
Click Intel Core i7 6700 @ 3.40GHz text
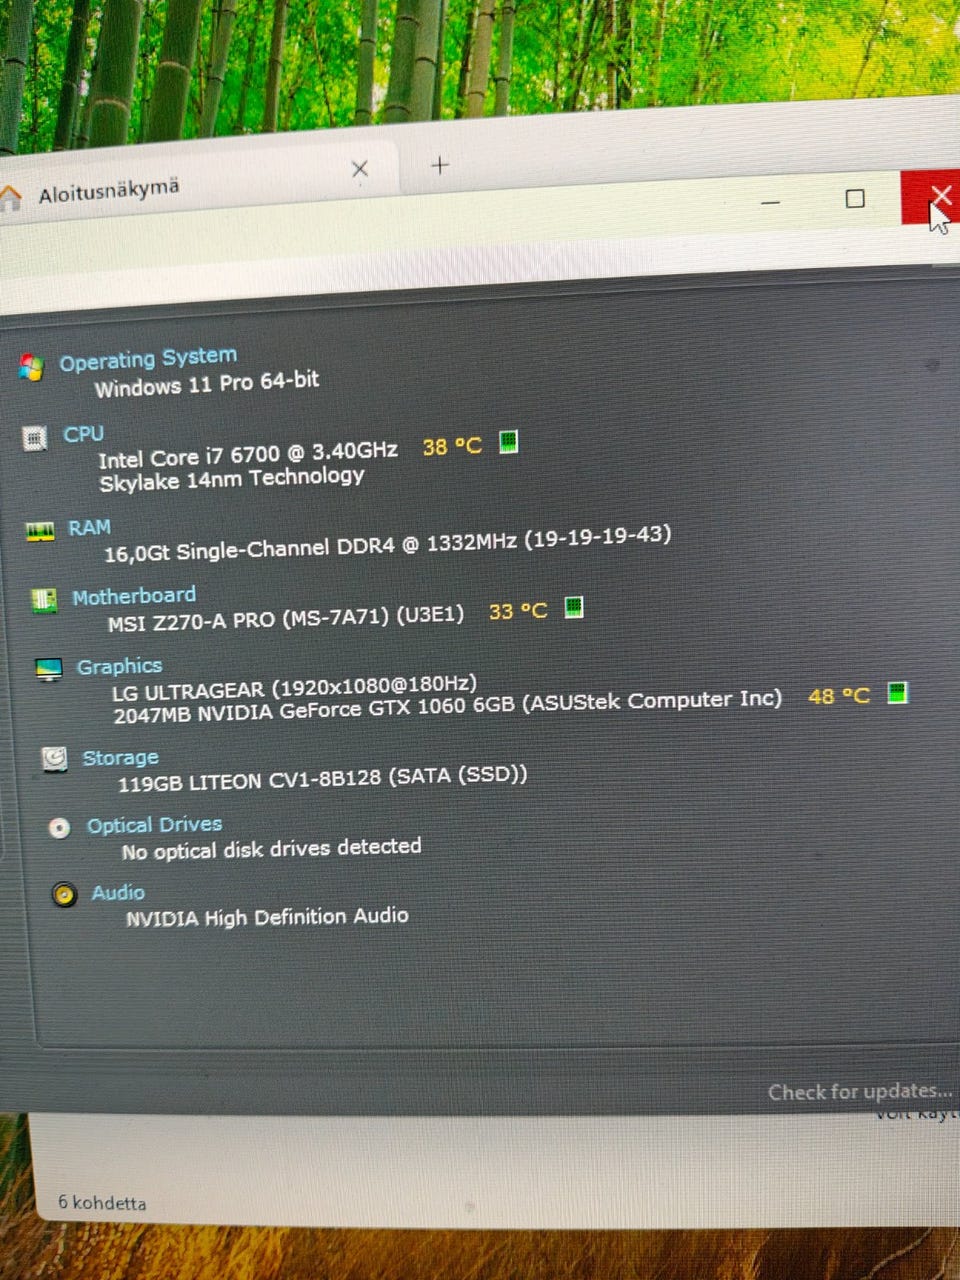[248, 455]
